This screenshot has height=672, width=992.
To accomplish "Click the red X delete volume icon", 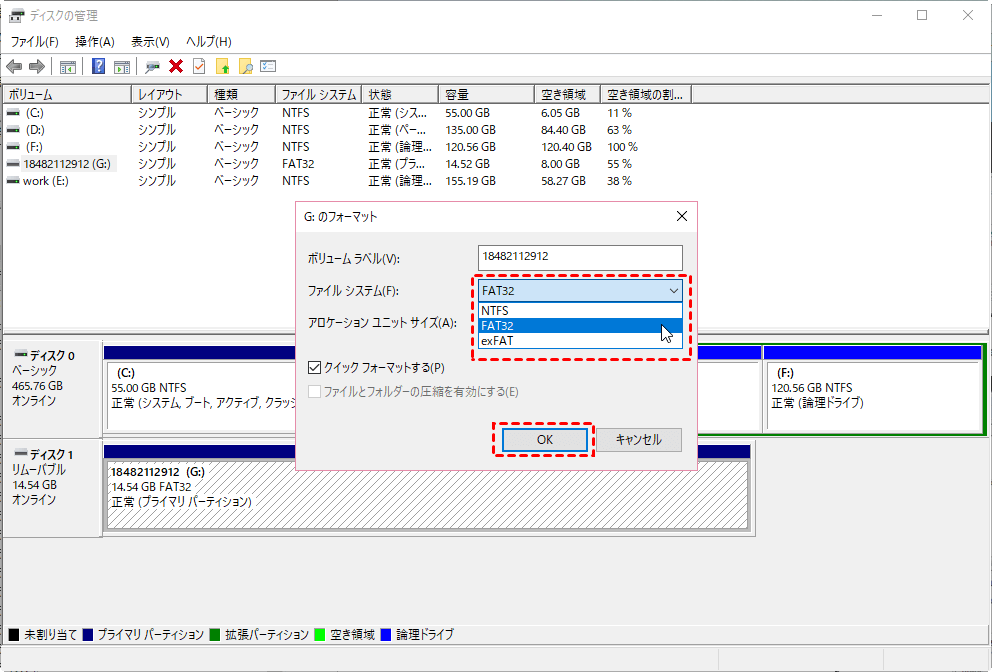I will coord(175,67).
